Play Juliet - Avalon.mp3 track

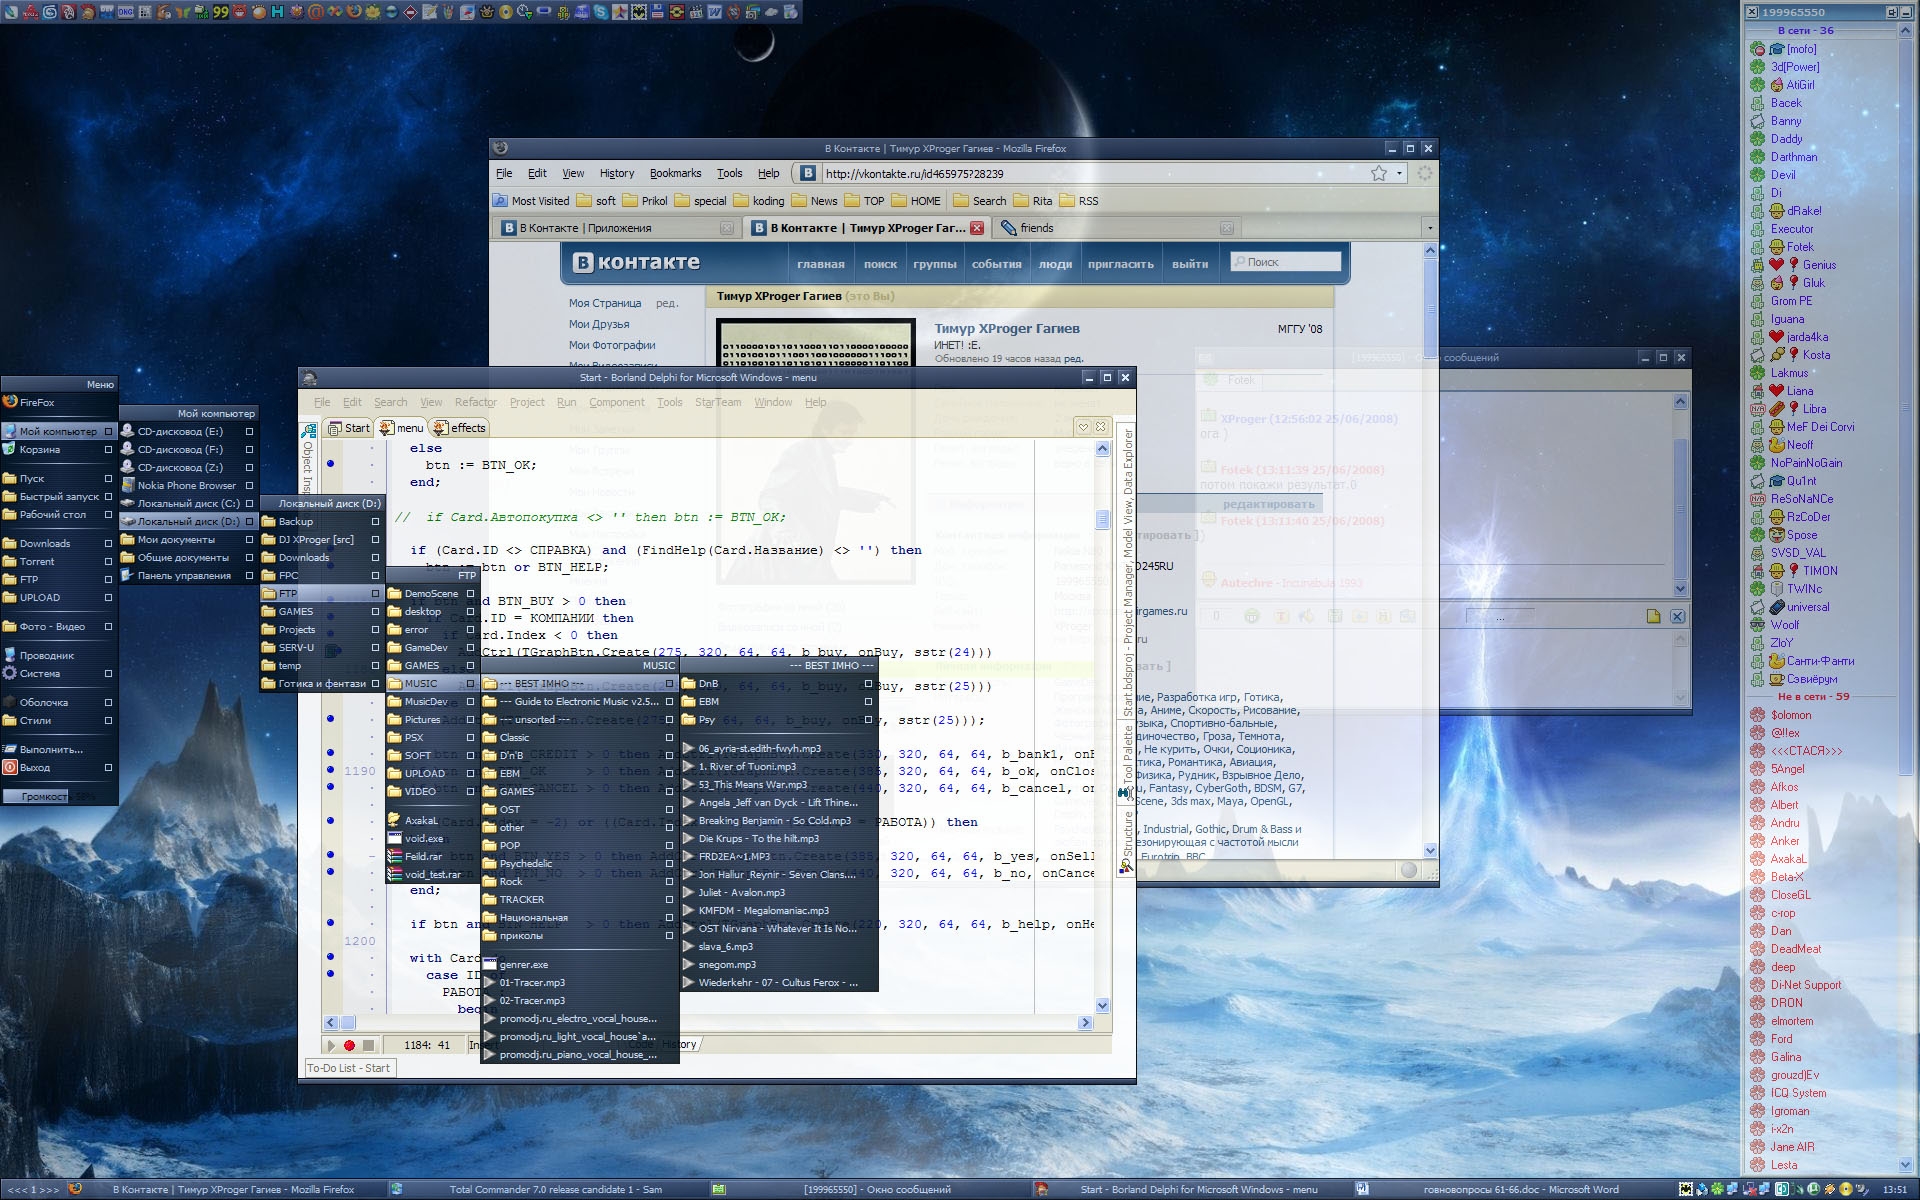[778, 893]
